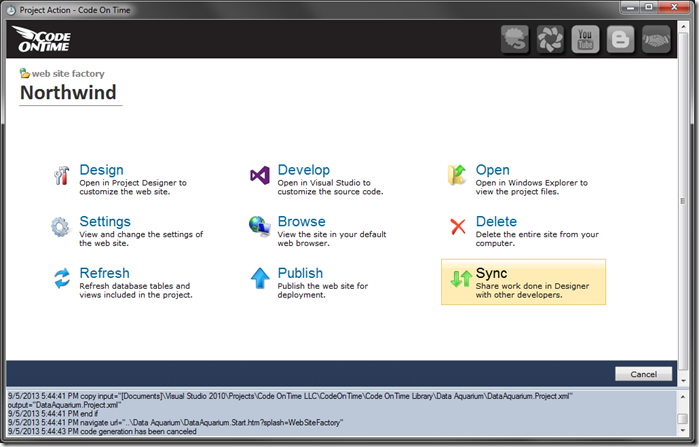Click the log pane scrollbar thumb

(x=683, y=419)
